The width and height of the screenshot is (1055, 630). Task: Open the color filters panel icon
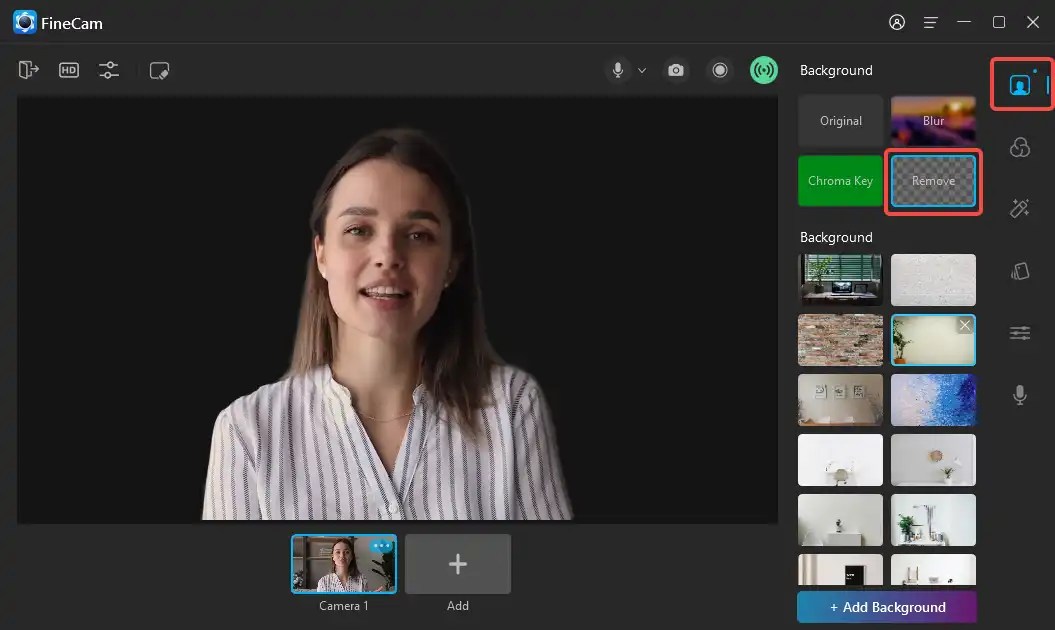click(1019, 147)
